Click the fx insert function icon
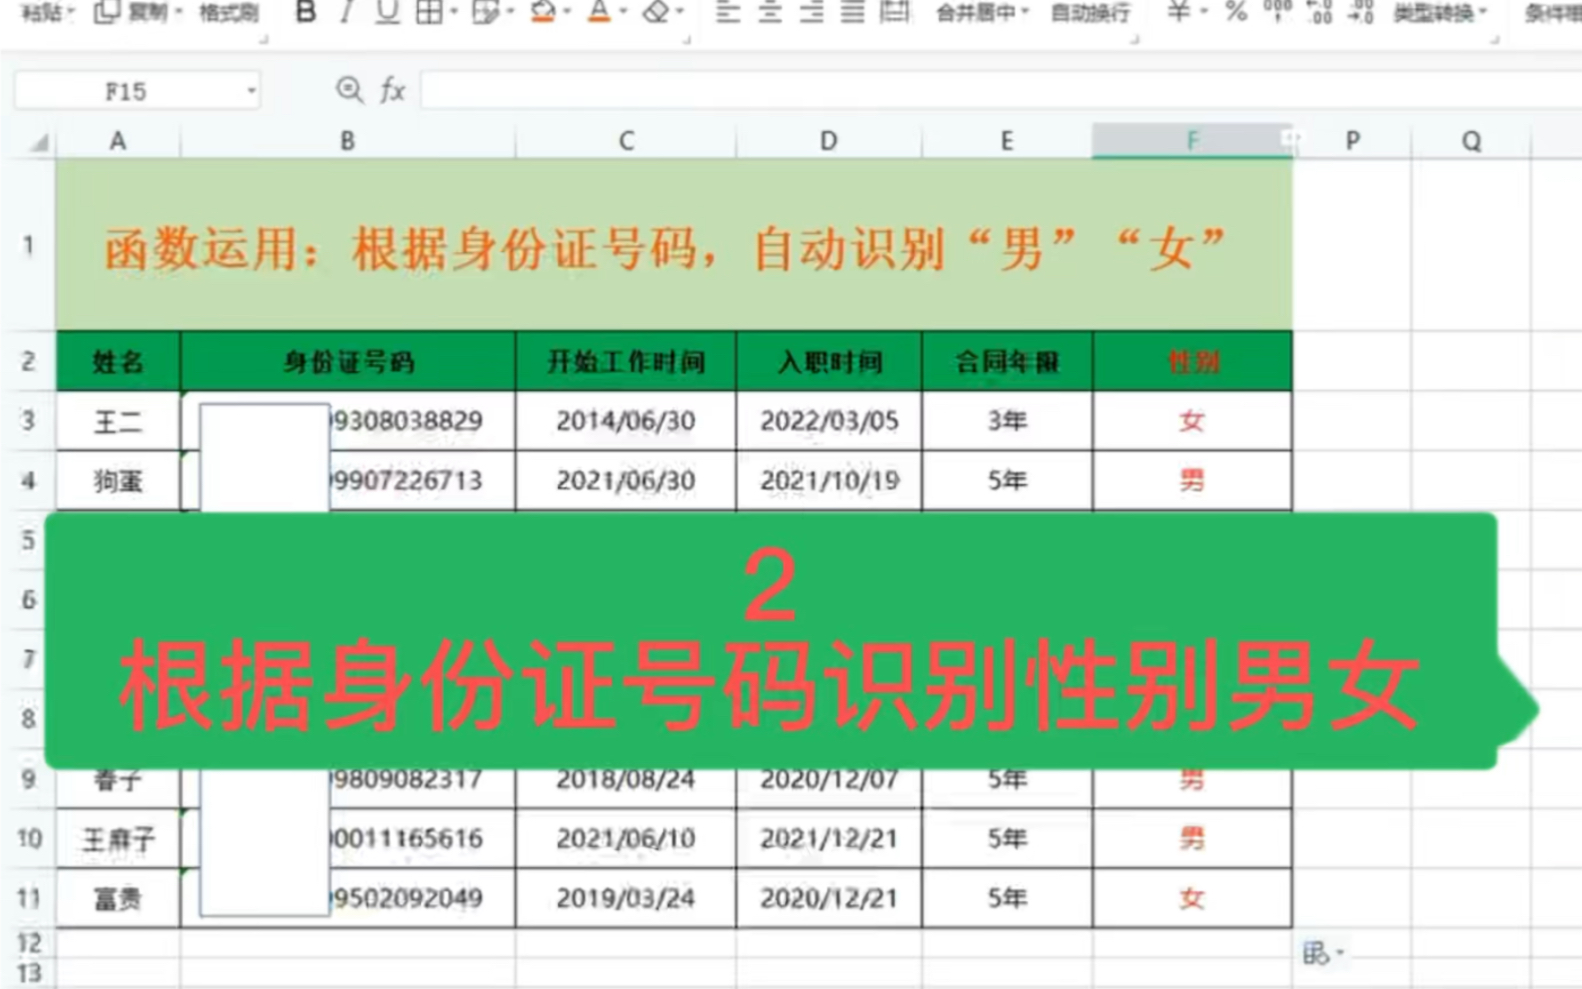 click(392, 90)
